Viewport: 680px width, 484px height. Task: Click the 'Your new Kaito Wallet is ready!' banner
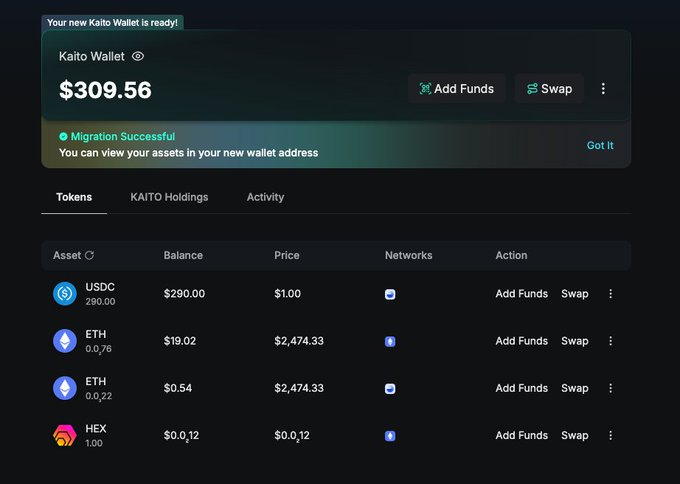tap(112, 23)
